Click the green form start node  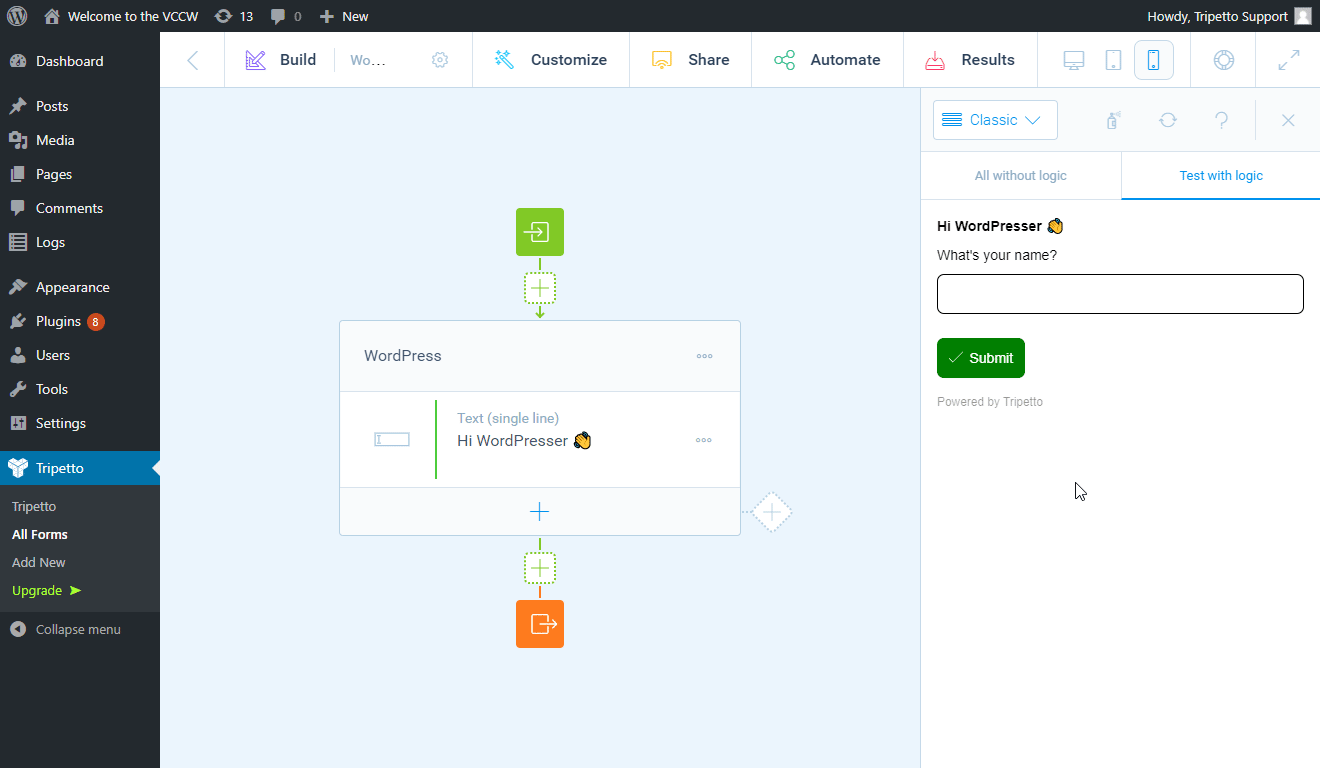[x=540, y=232]
